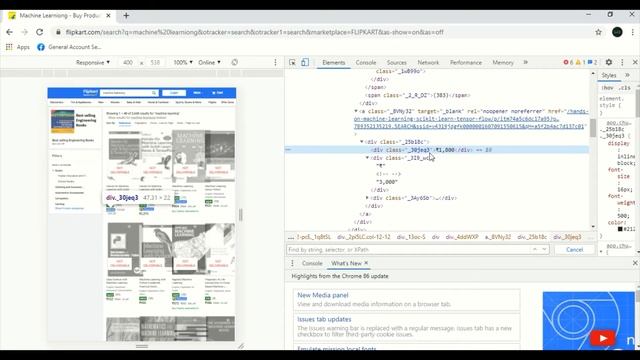Switch to the Elements tab
This screenshot has width=640, height=360.
click(333, 62)
